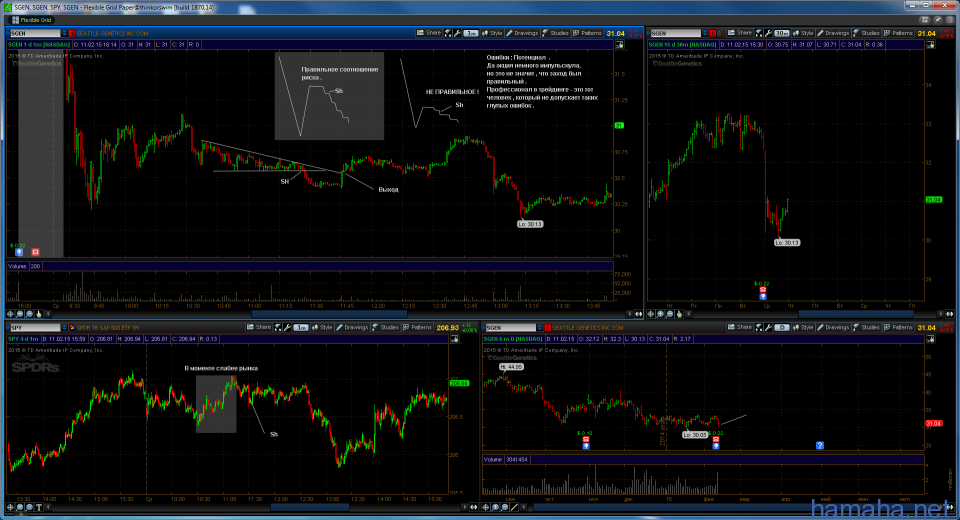Image resolution: width=960 pixels, height=520 pixels.
Task: Open Drawings menu in SGEN daily panel
Action: 833,328
